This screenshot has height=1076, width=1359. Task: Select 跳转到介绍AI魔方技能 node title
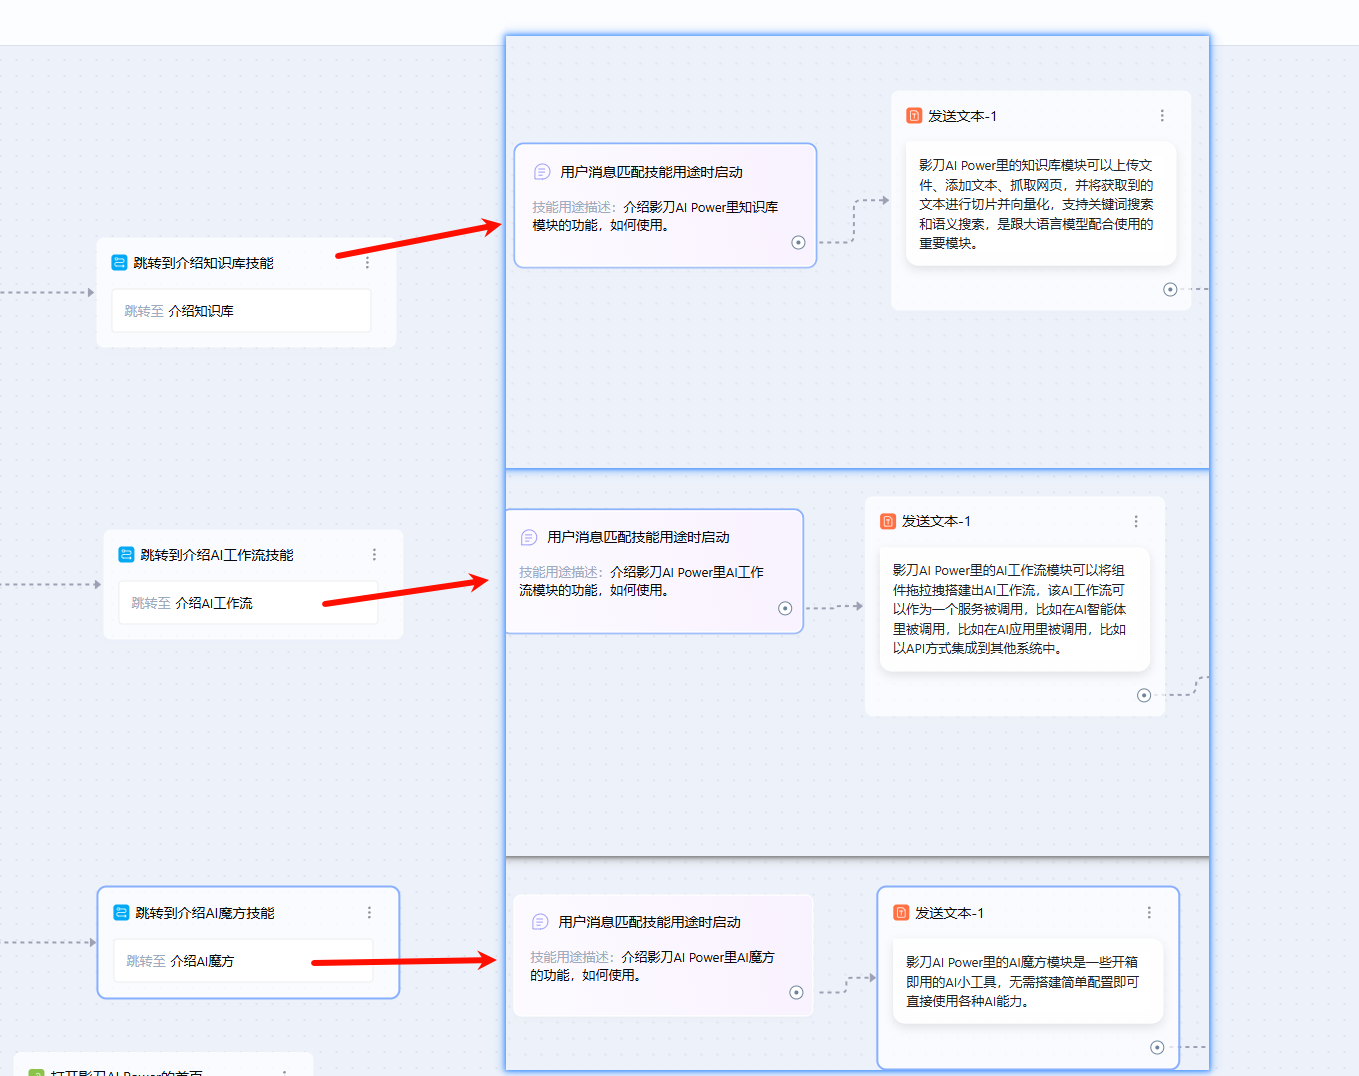(x=205, y=913)
